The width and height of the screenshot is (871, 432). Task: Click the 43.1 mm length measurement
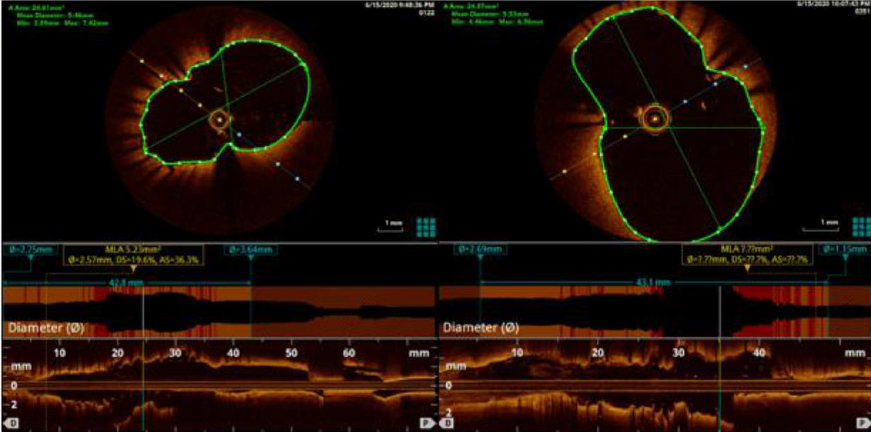653,282
